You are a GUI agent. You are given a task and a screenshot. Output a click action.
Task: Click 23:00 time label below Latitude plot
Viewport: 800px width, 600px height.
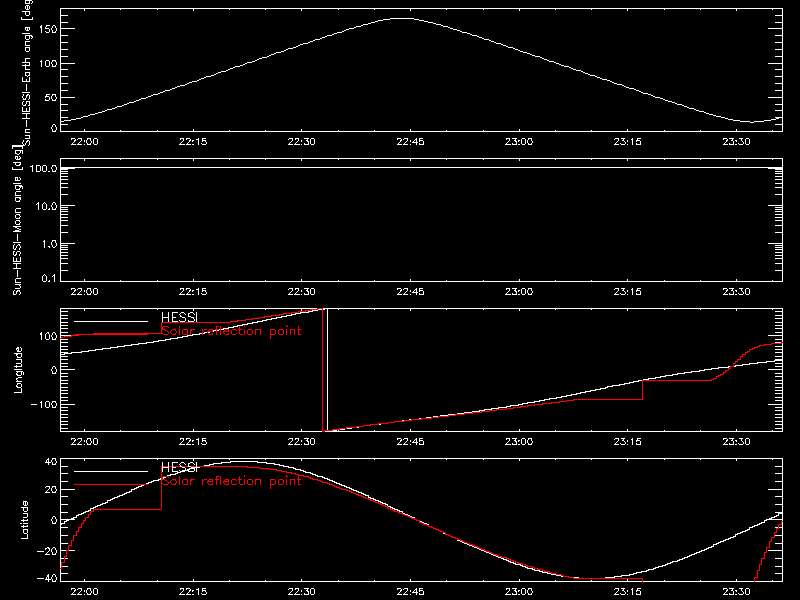(519, 592)
